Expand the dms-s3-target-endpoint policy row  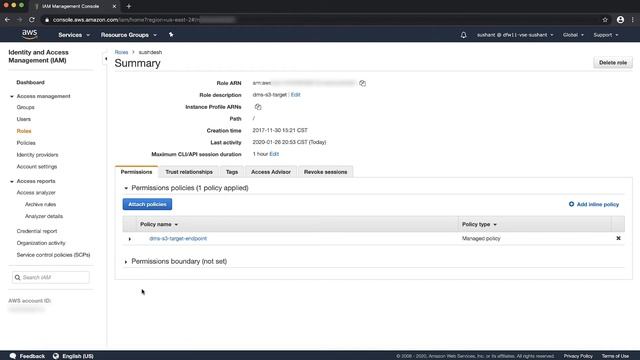[130, 239]
